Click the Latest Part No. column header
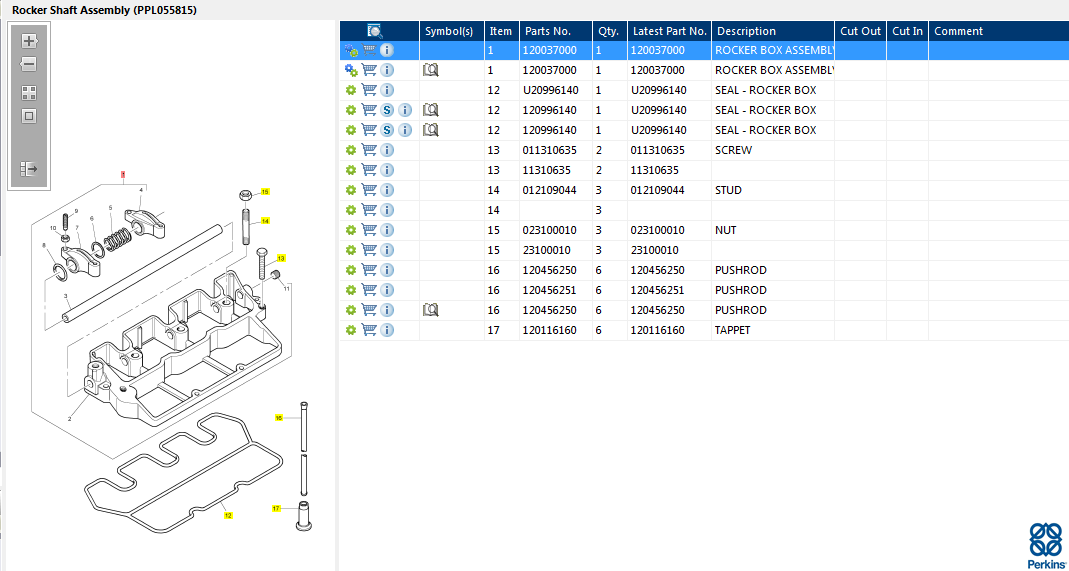Image resolution: width=1069 pixels, height=571 pixels. [x=669, y=31]
